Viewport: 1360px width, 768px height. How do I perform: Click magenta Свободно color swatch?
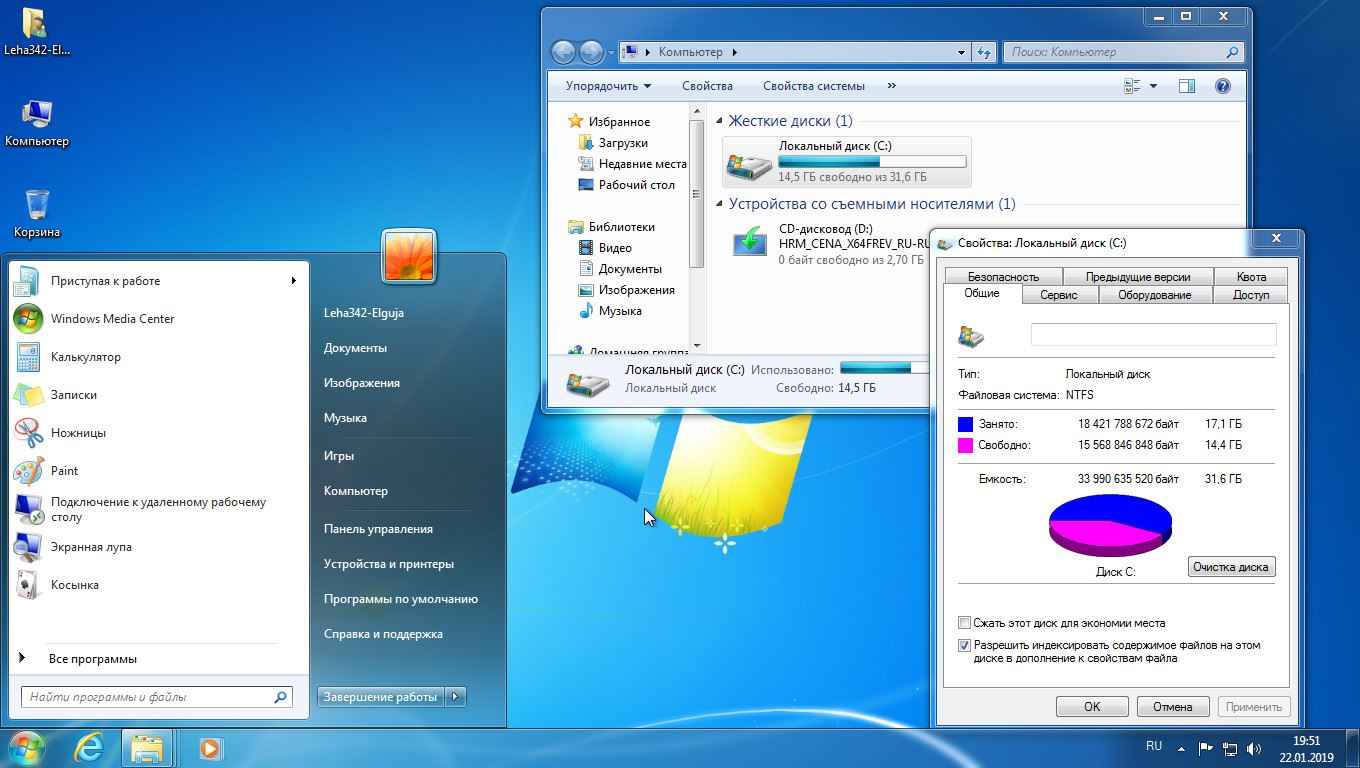coord(965,445)
